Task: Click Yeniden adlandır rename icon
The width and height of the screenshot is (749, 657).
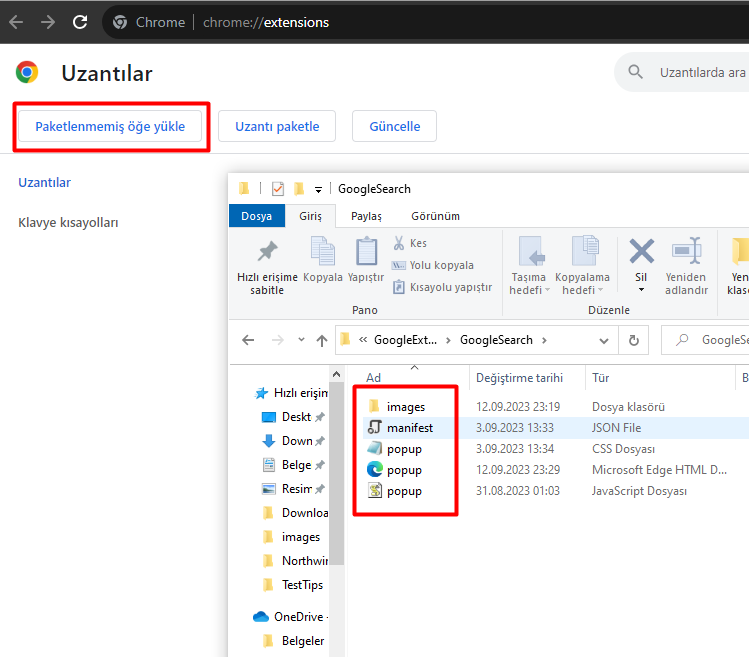Action: (686, 250)
